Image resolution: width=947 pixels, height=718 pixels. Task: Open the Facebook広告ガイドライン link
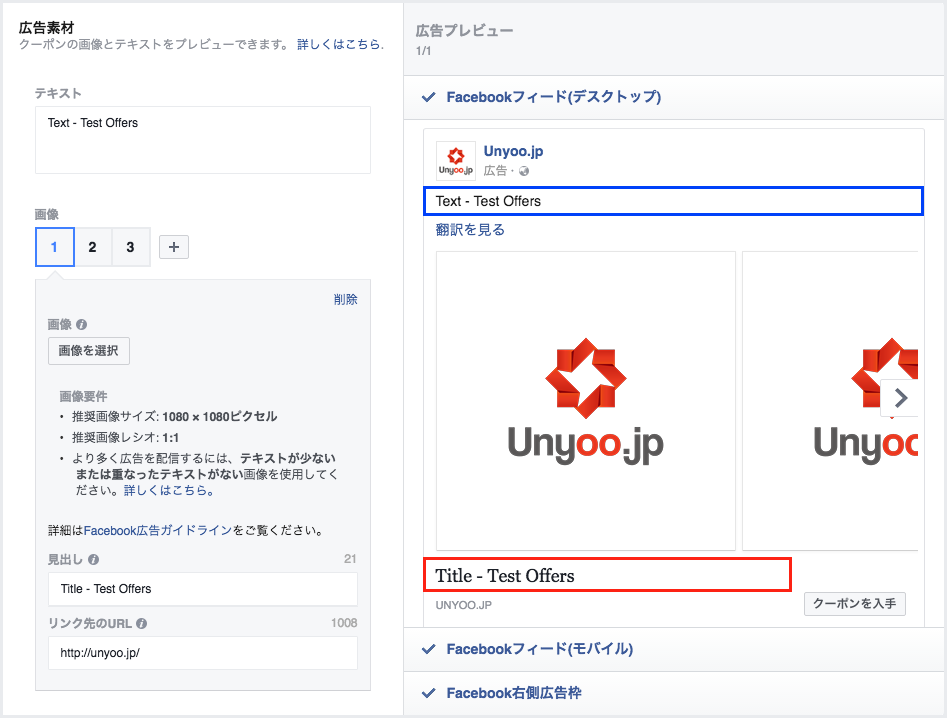(158, 530)
